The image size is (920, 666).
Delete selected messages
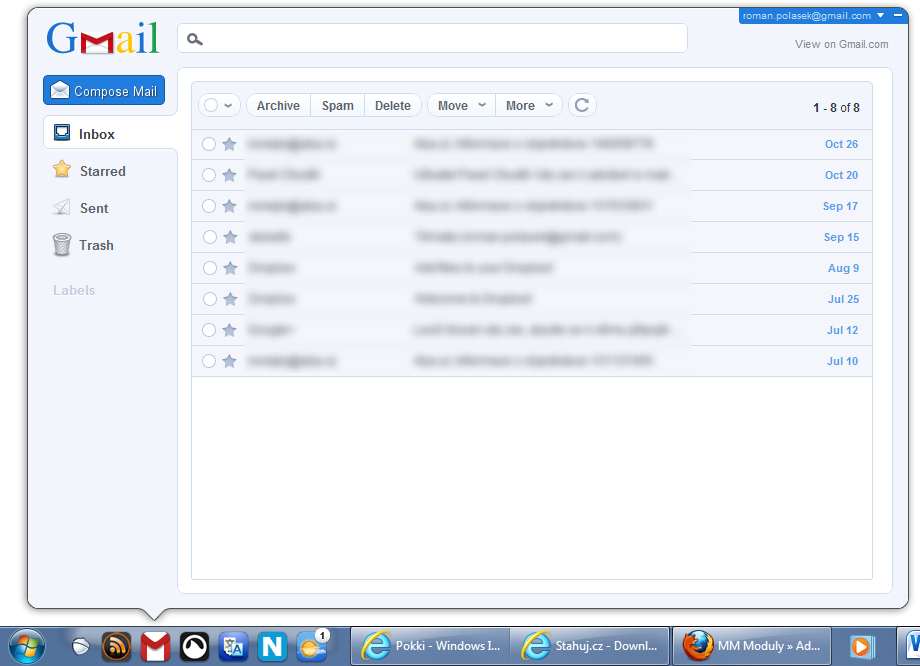point(393,106)
